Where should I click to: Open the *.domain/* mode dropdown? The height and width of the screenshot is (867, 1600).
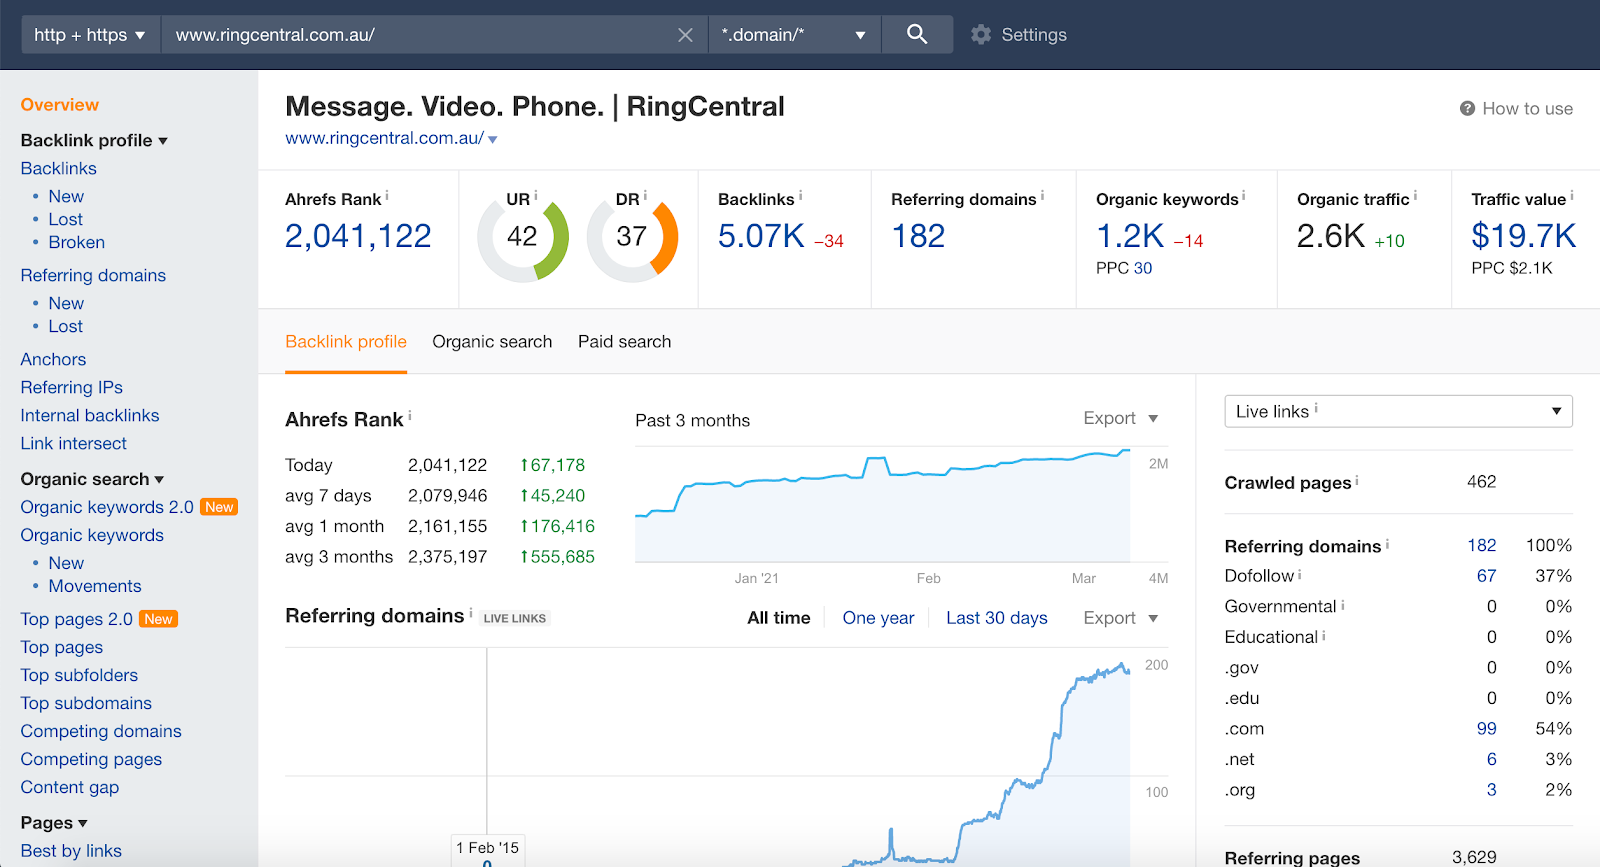793,35
